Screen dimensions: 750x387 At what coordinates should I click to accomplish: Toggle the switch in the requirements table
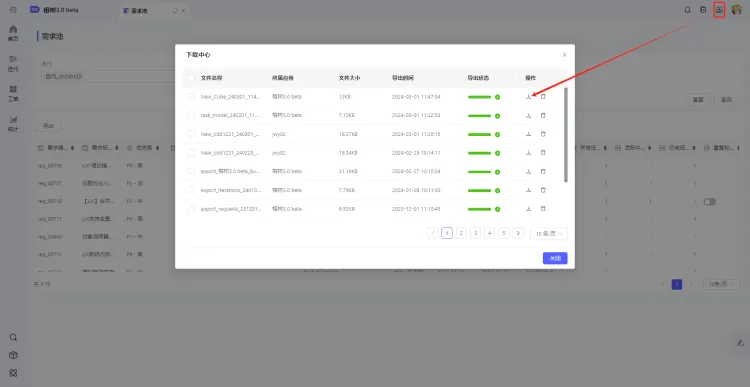point(709,202)
